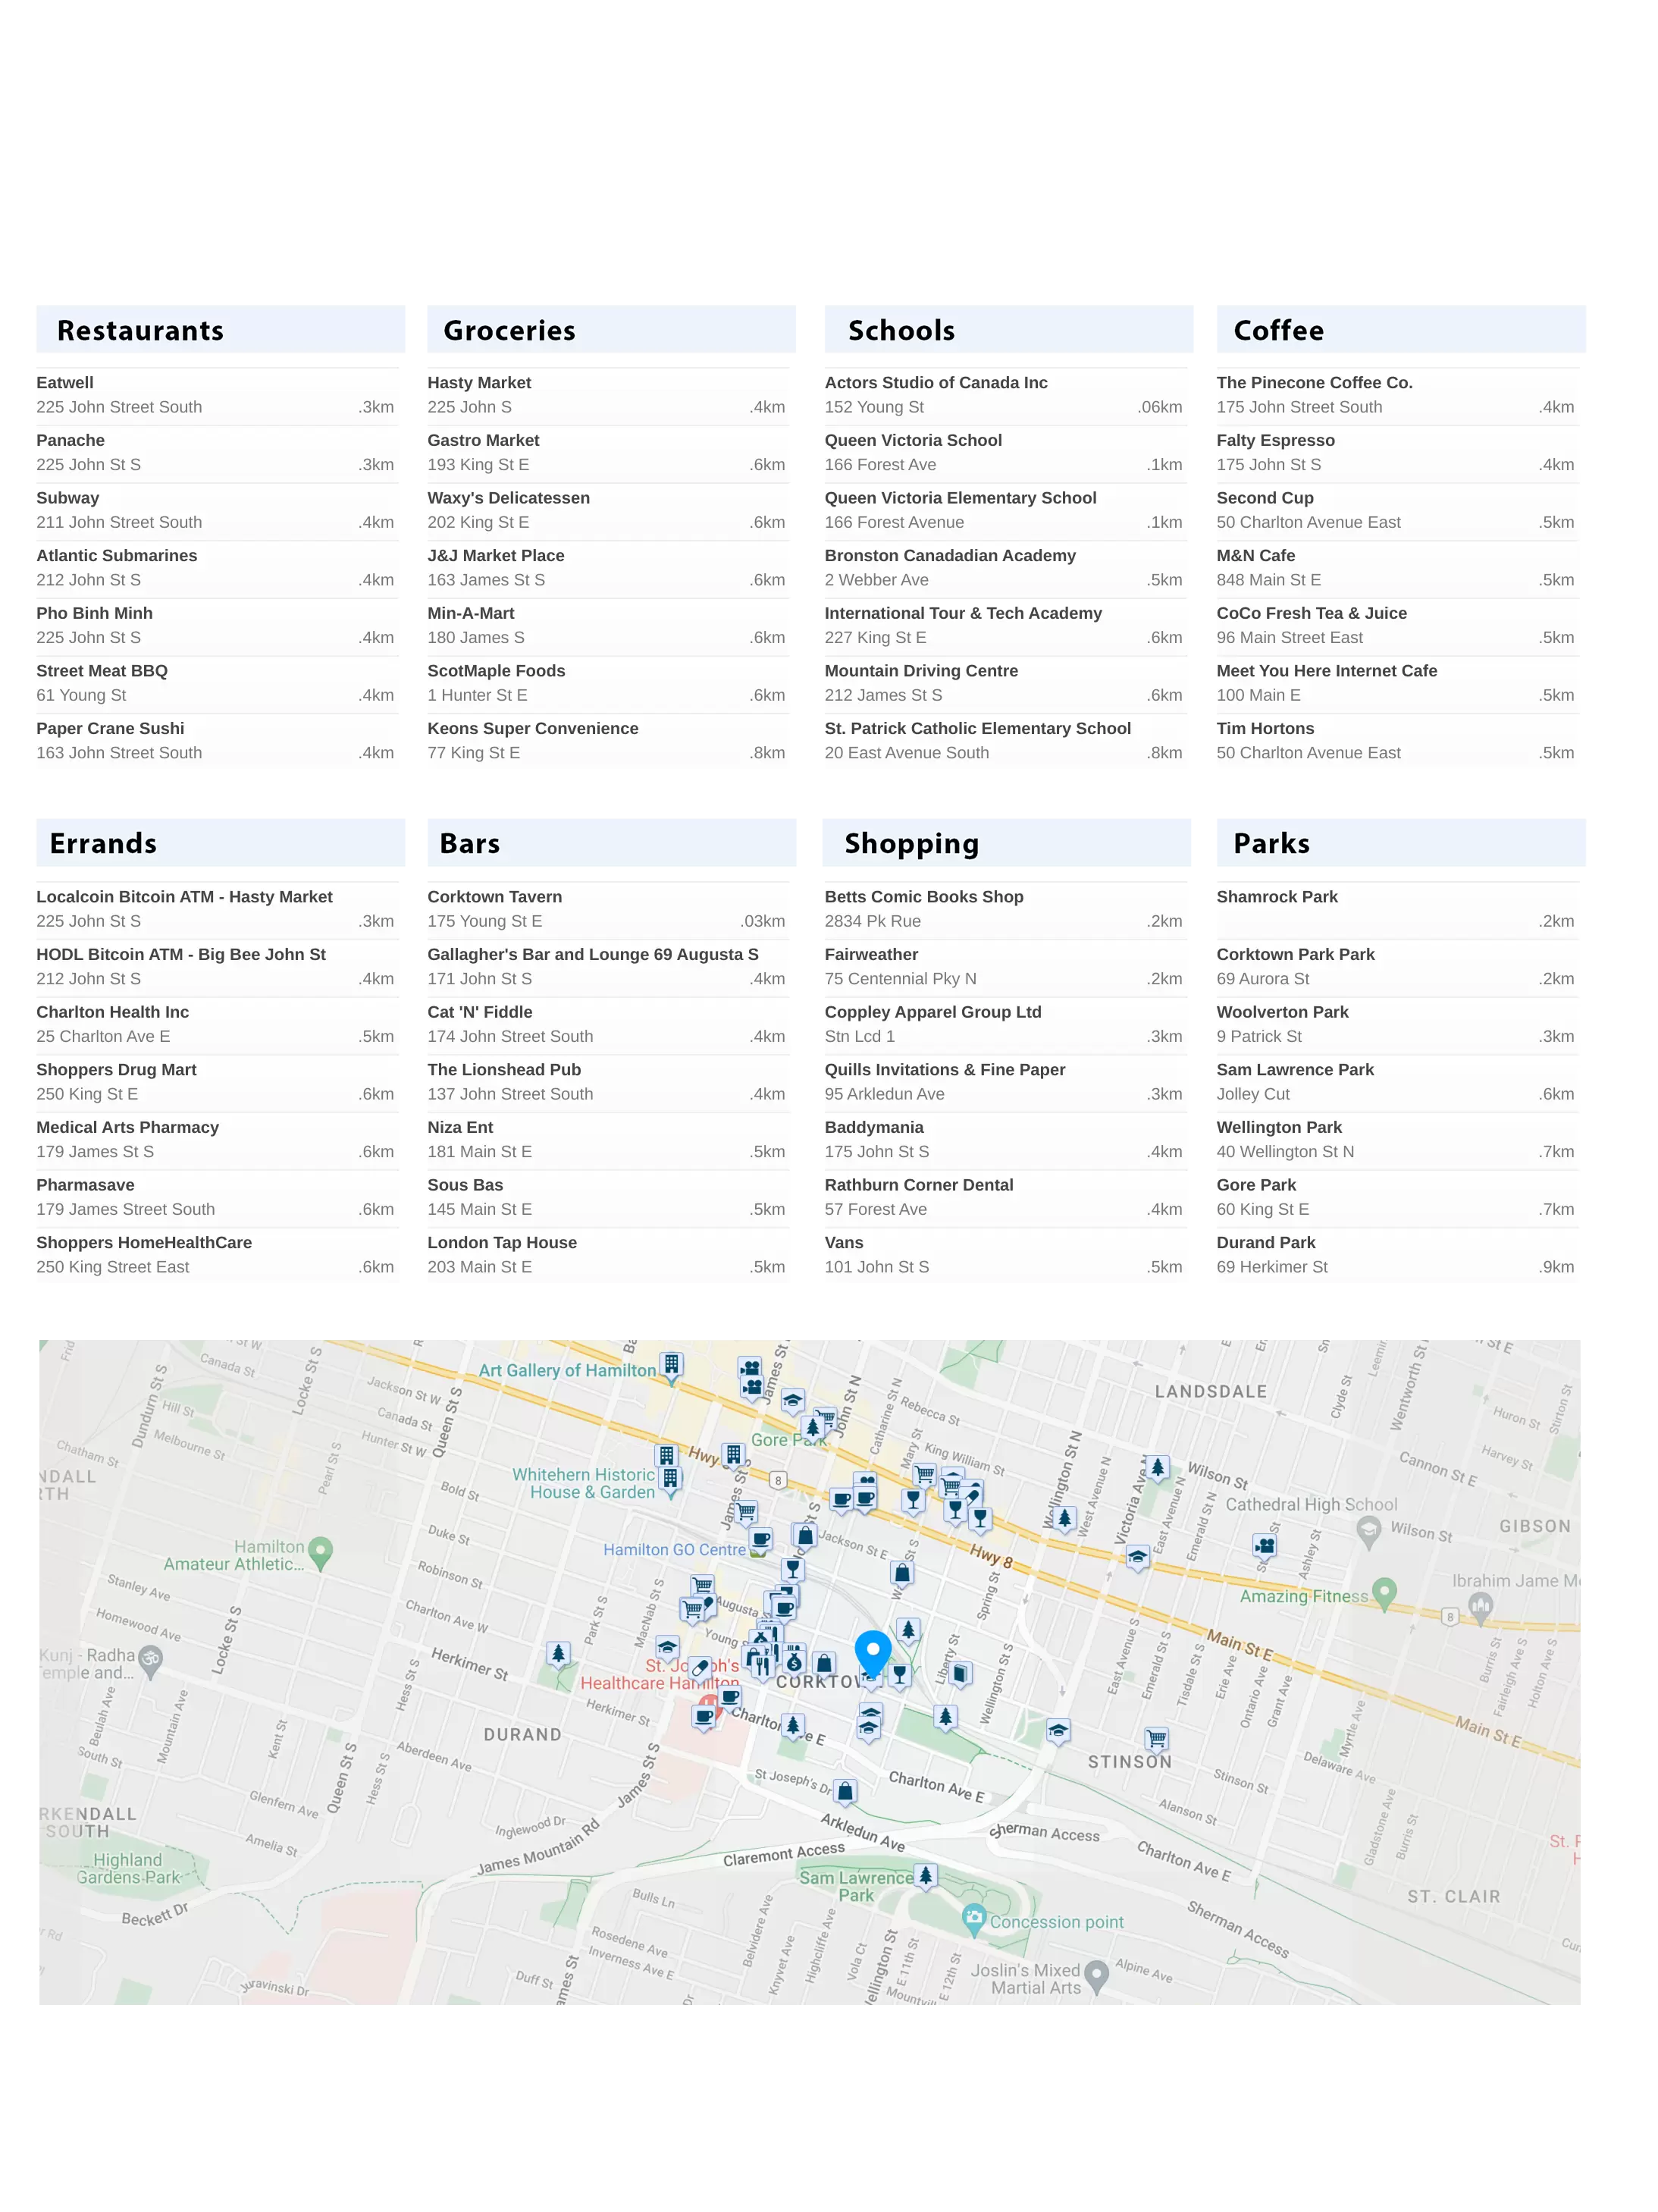
Task: Click the tree marker near Herkimer St in Durand
Action: pyautogui.click(x=559, y=1653)
